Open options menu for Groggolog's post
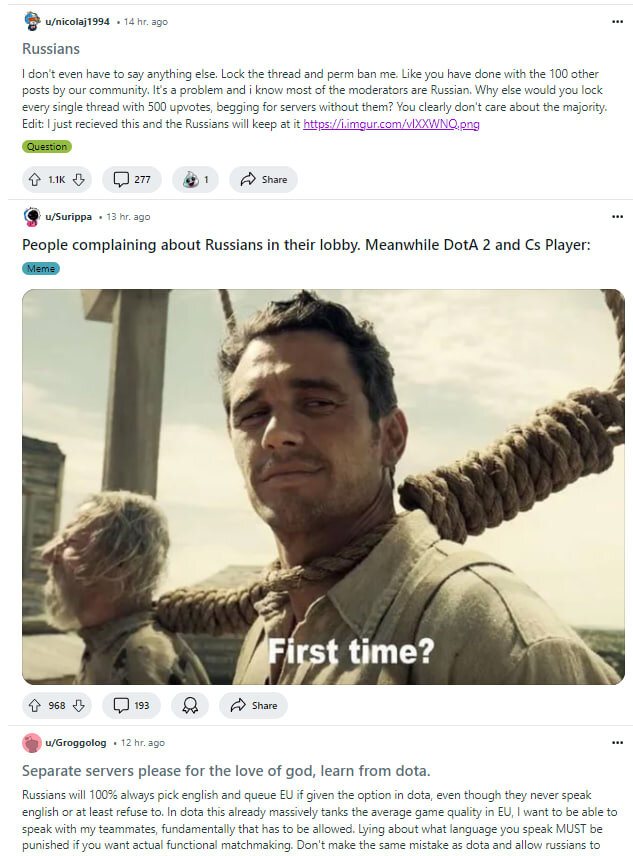This screenshot has width=633, height=856. tap(617, 742)
